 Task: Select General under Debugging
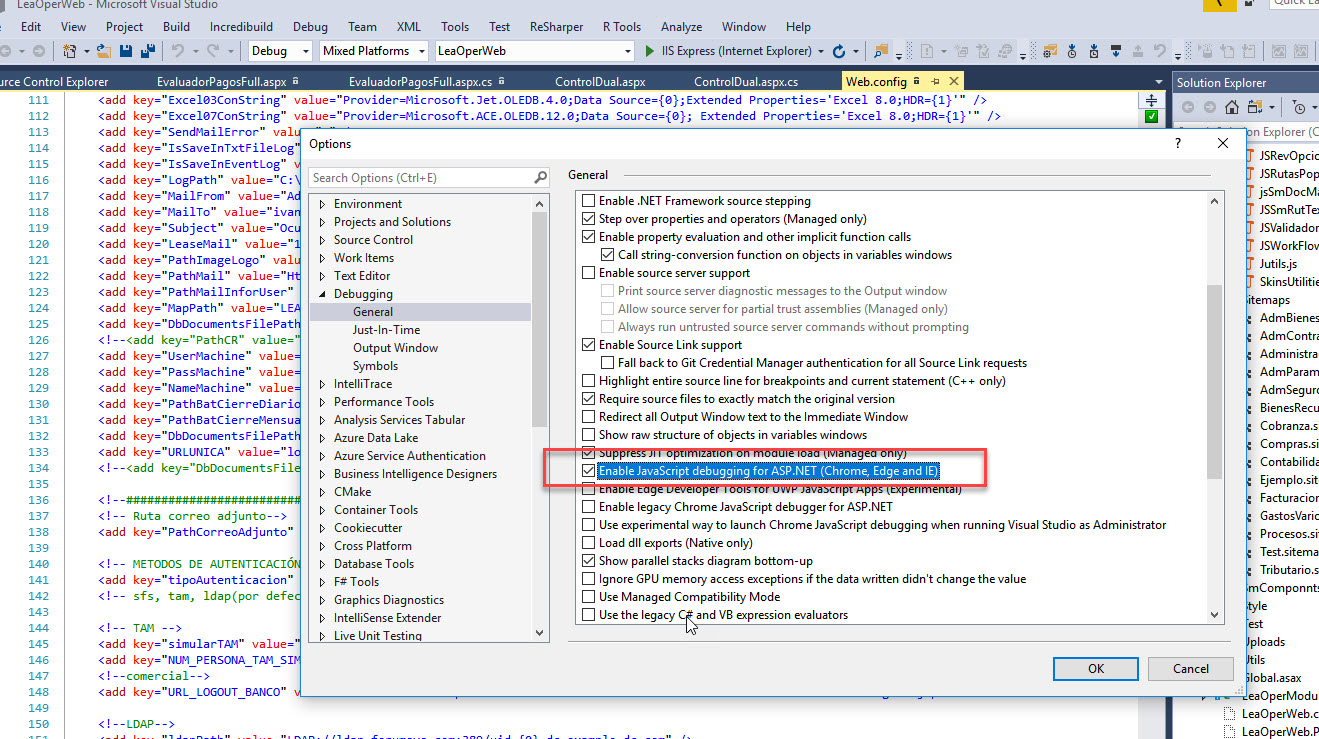pyautogui.click(x=373, y=312)
